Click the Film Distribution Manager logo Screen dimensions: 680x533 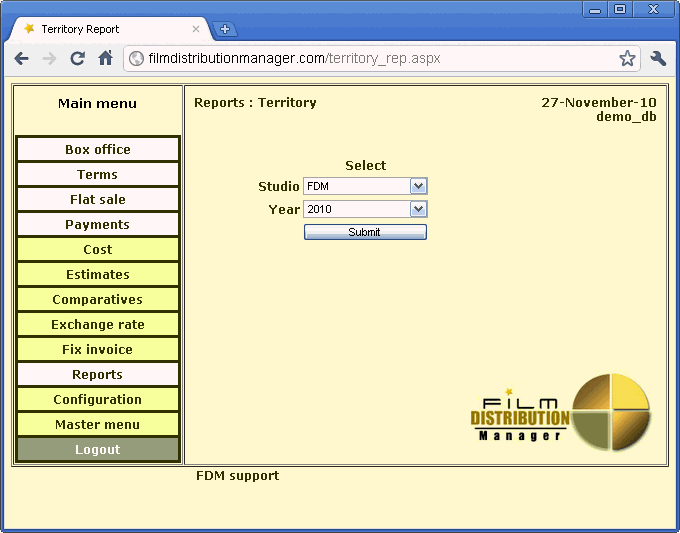coord(560,412)
